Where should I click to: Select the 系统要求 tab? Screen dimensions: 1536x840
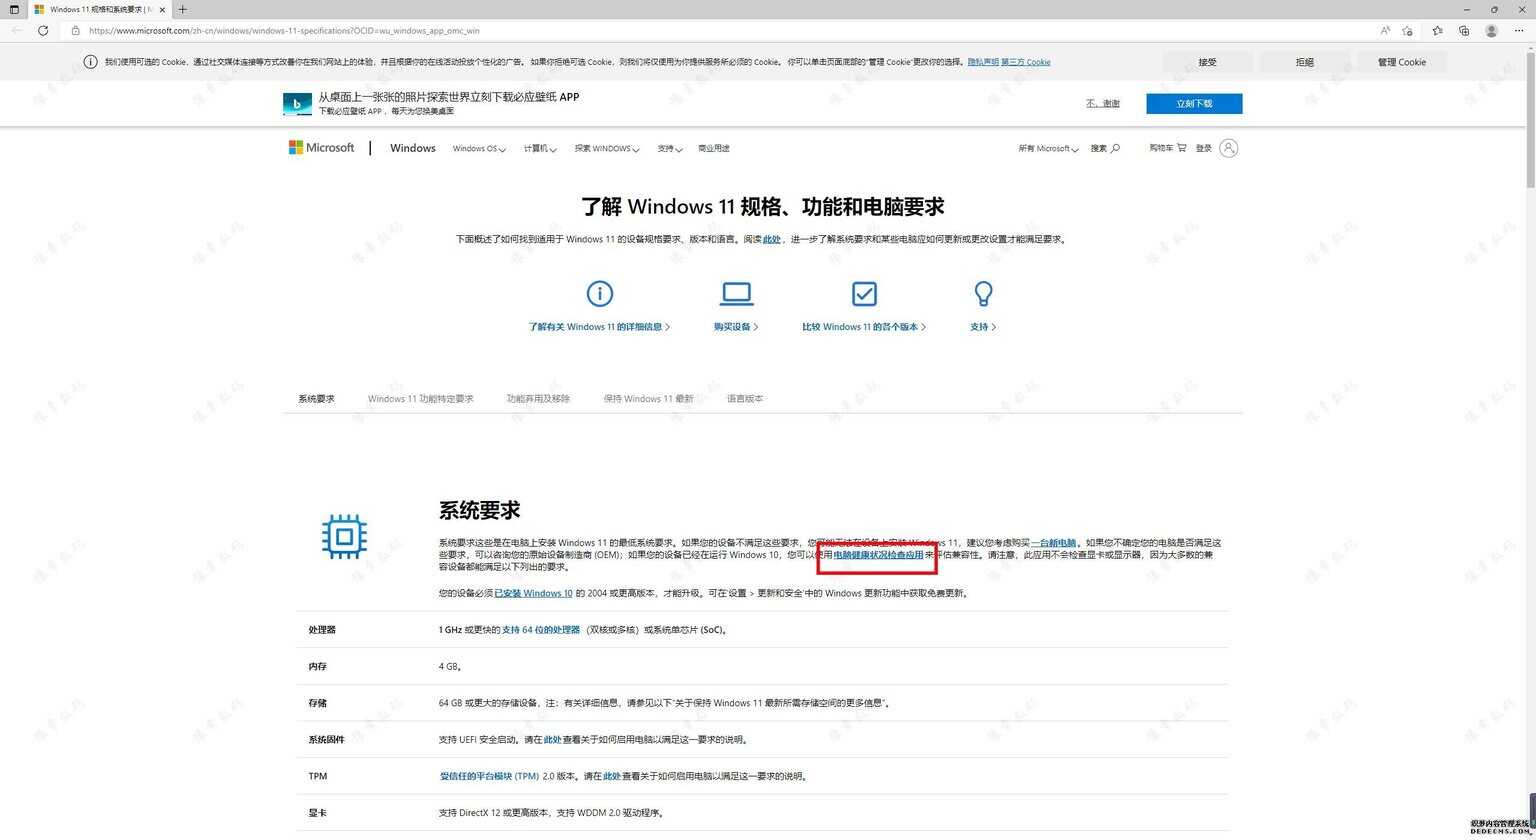(316, 398)
